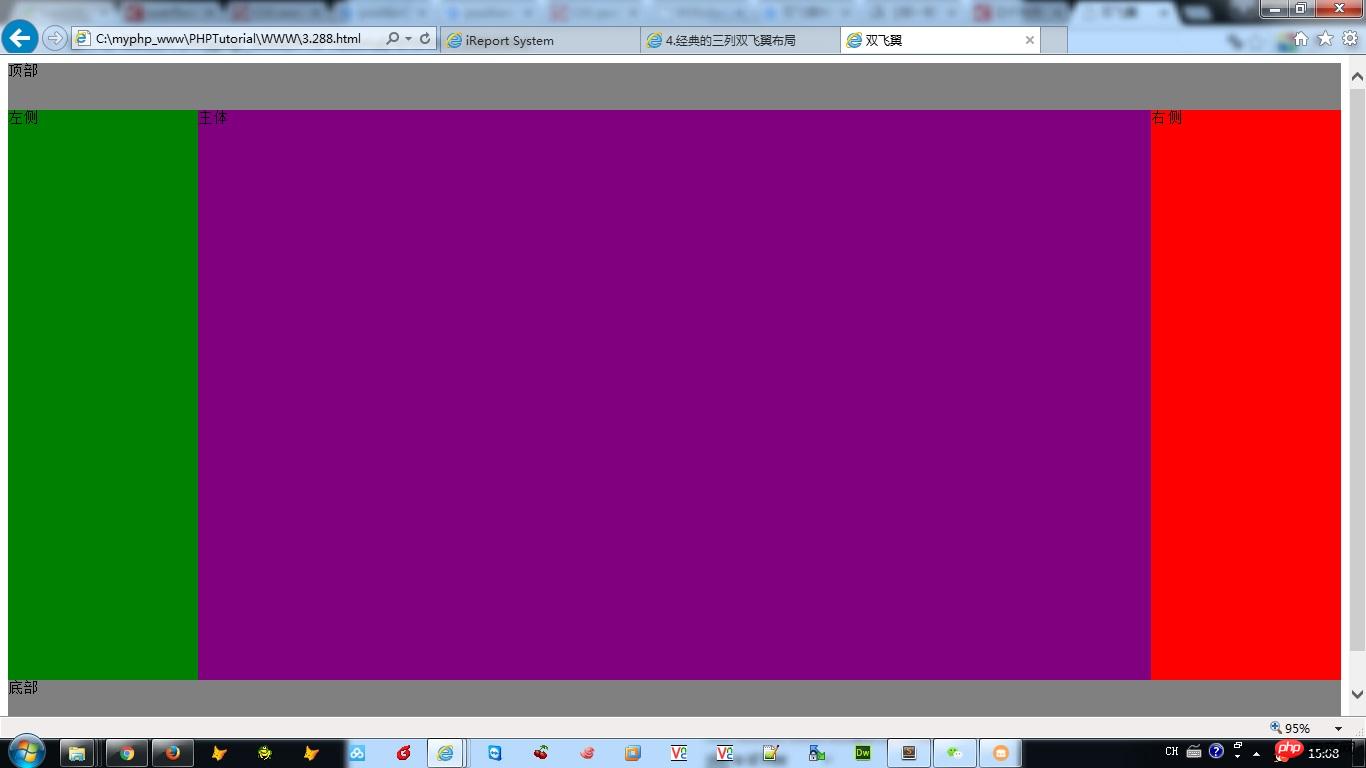Open Favorites with the star icon
Viewport: 1366px width, 768px height.
(x=1325, y=39)
